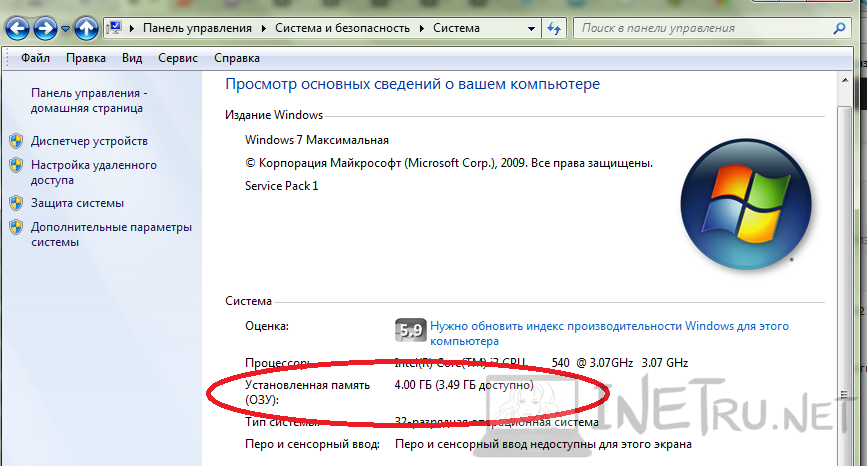
Task: Go up one level with Up arrow
Action: (86, 28)
